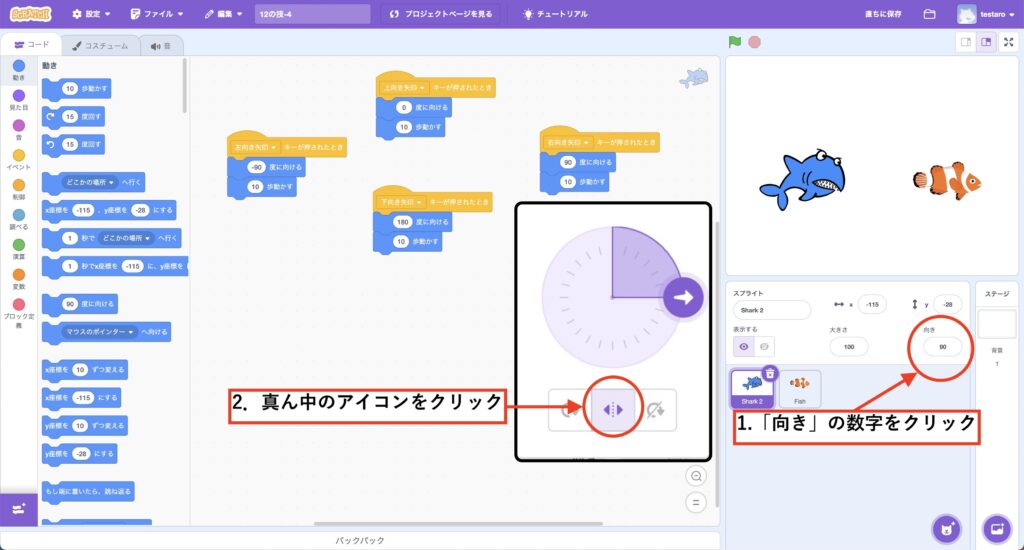1024x550 pixels.
Task: Open the 設定 settings menu
Action: (x=91, y=14)
